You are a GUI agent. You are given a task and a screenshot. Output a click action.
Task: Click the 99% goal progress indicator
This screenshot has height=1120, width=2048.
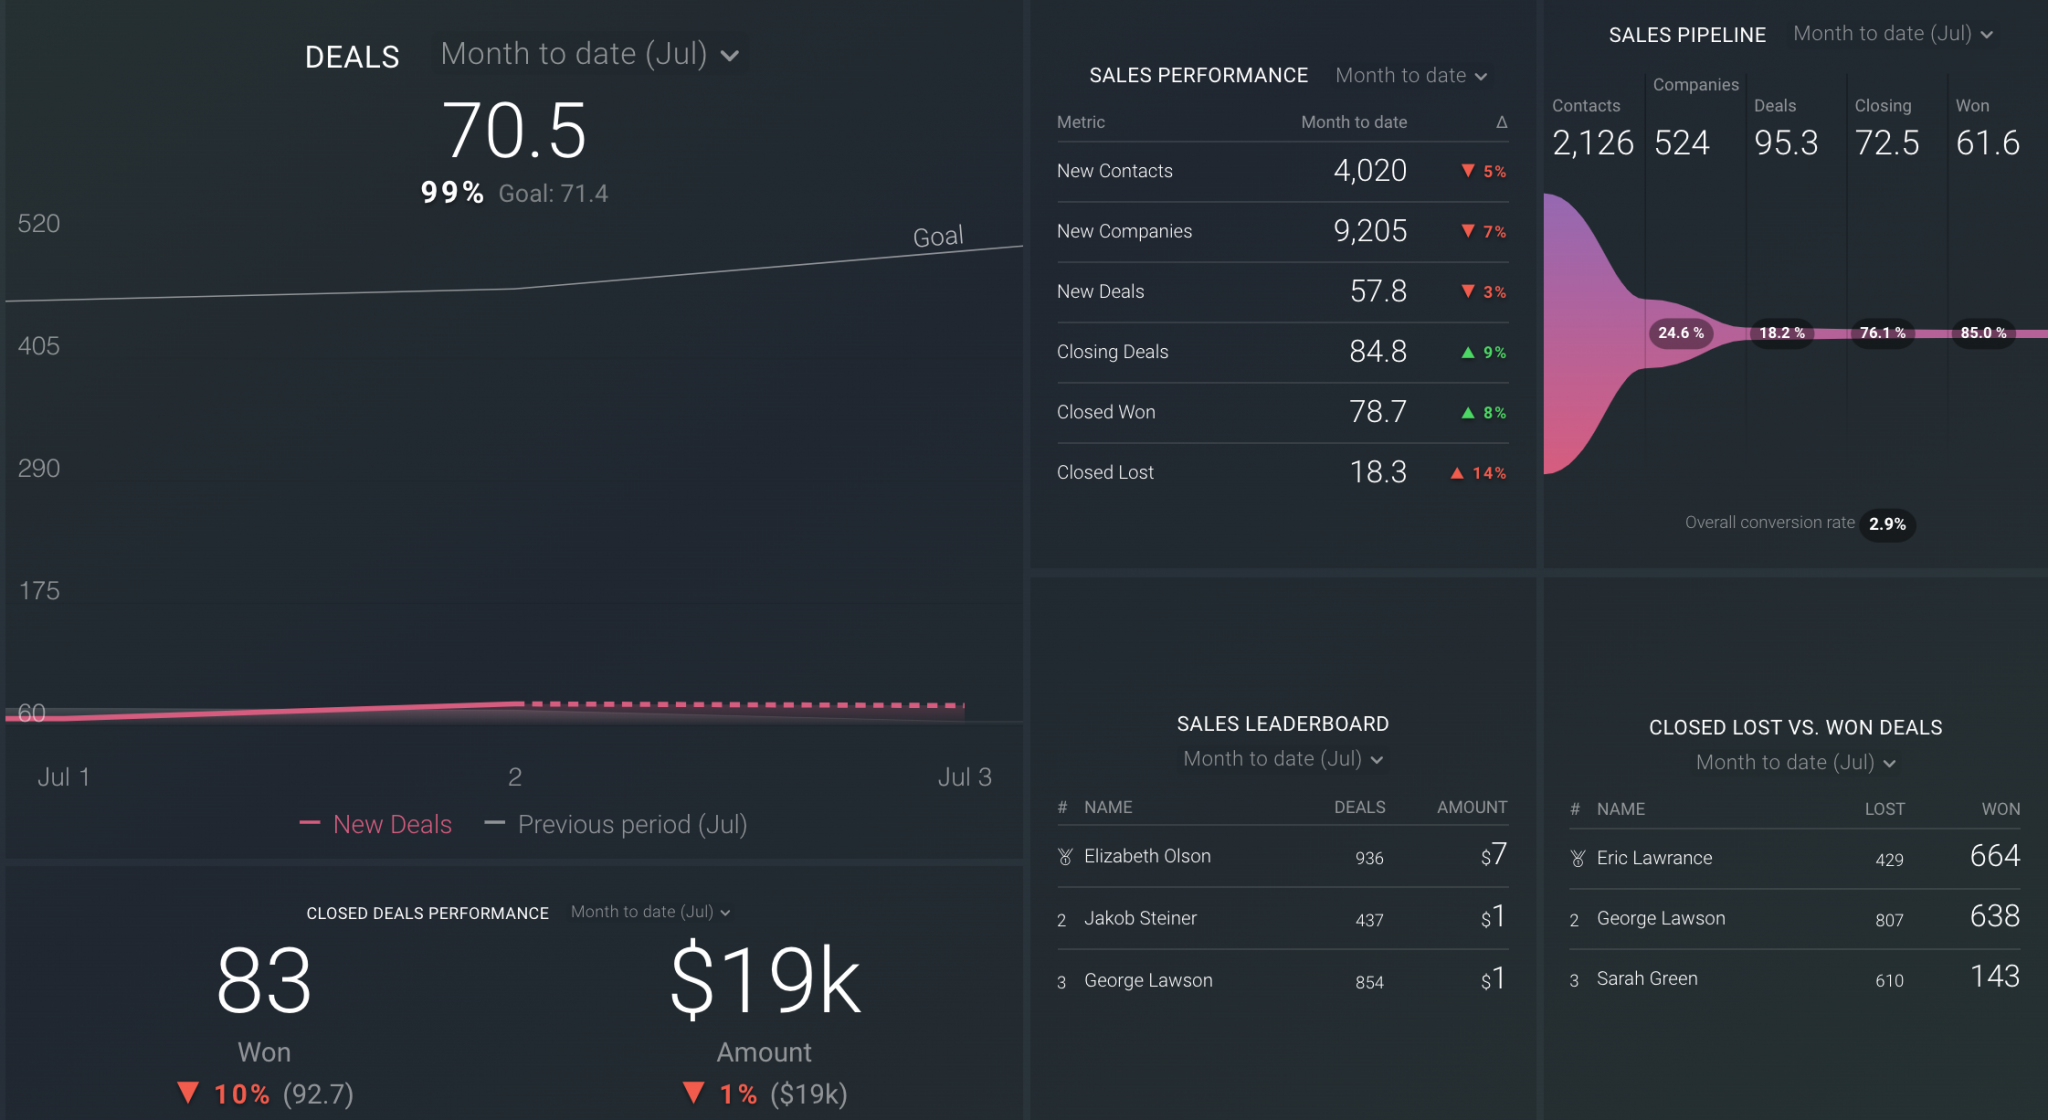(x=450, y=192)
